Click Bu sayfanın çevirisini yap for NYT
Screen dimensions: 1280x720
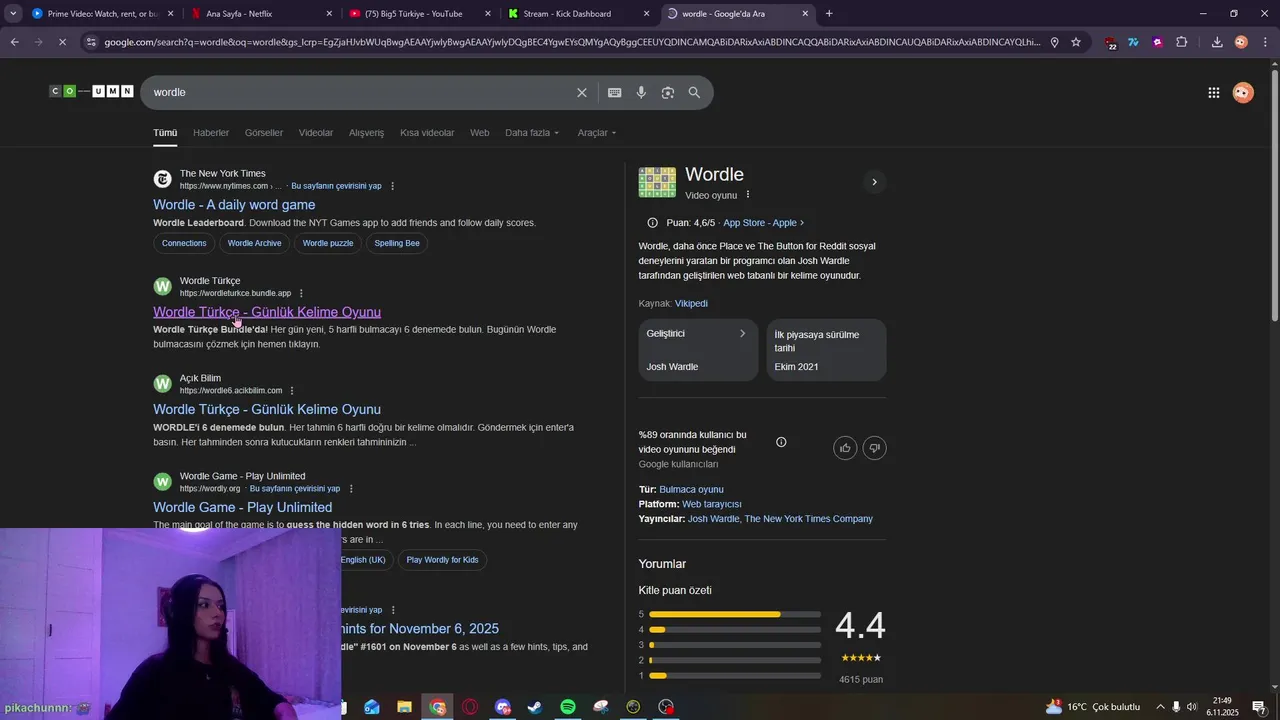[336, 186]
